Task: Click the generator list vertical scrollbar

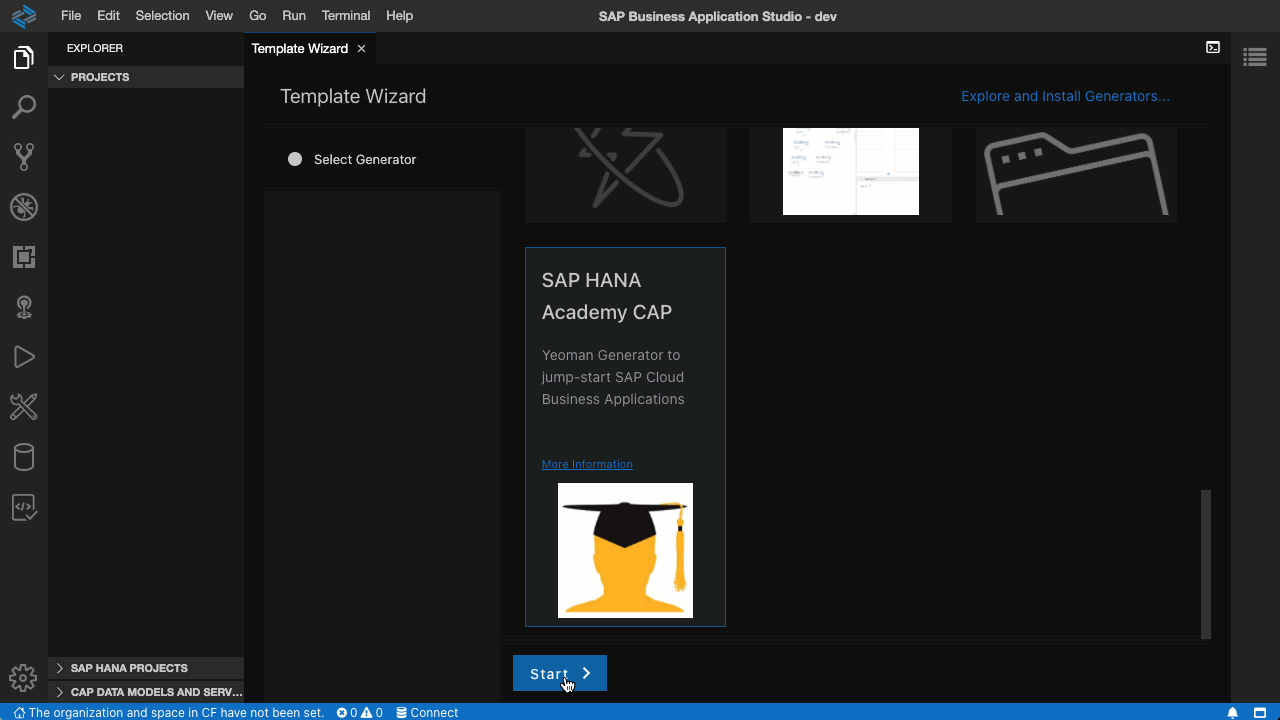Action: (x=1206, y=564)
